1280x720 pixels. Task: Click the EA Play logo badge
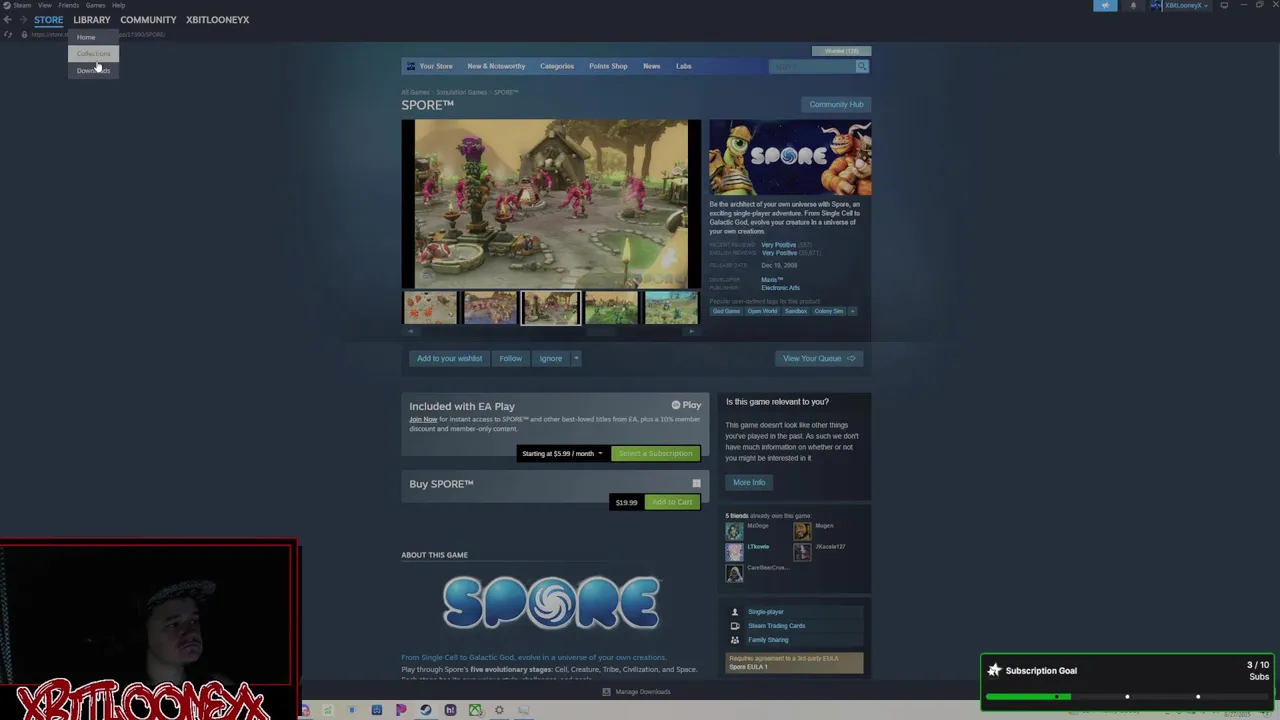click(686, 405)
